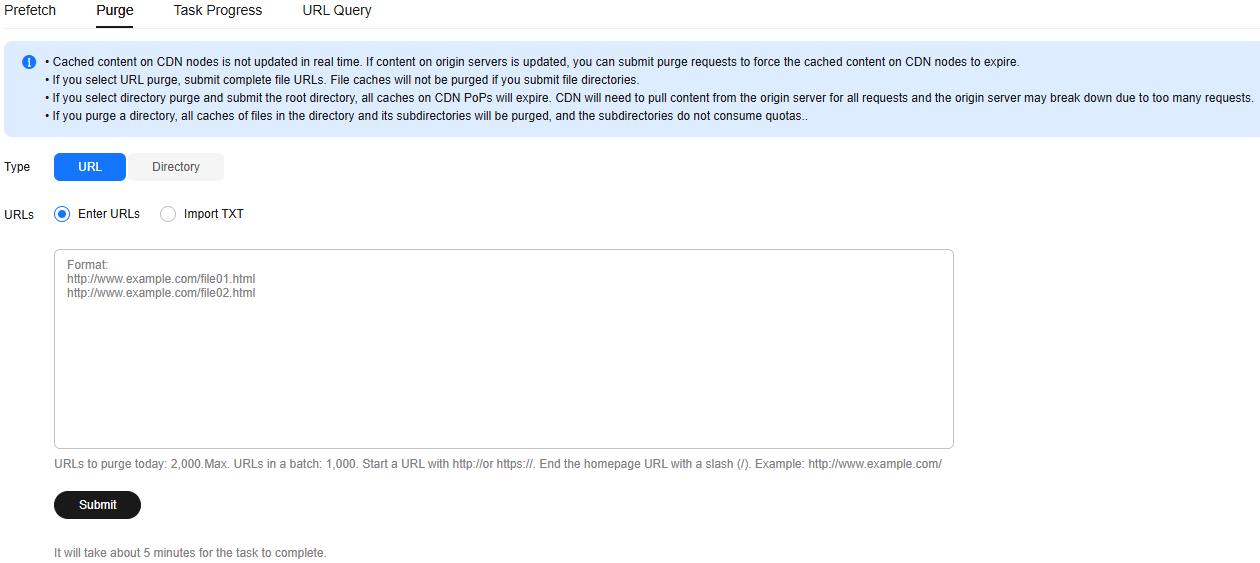
Task: Switch to the Prefetch tab
Action: click(x=30, y=10)
